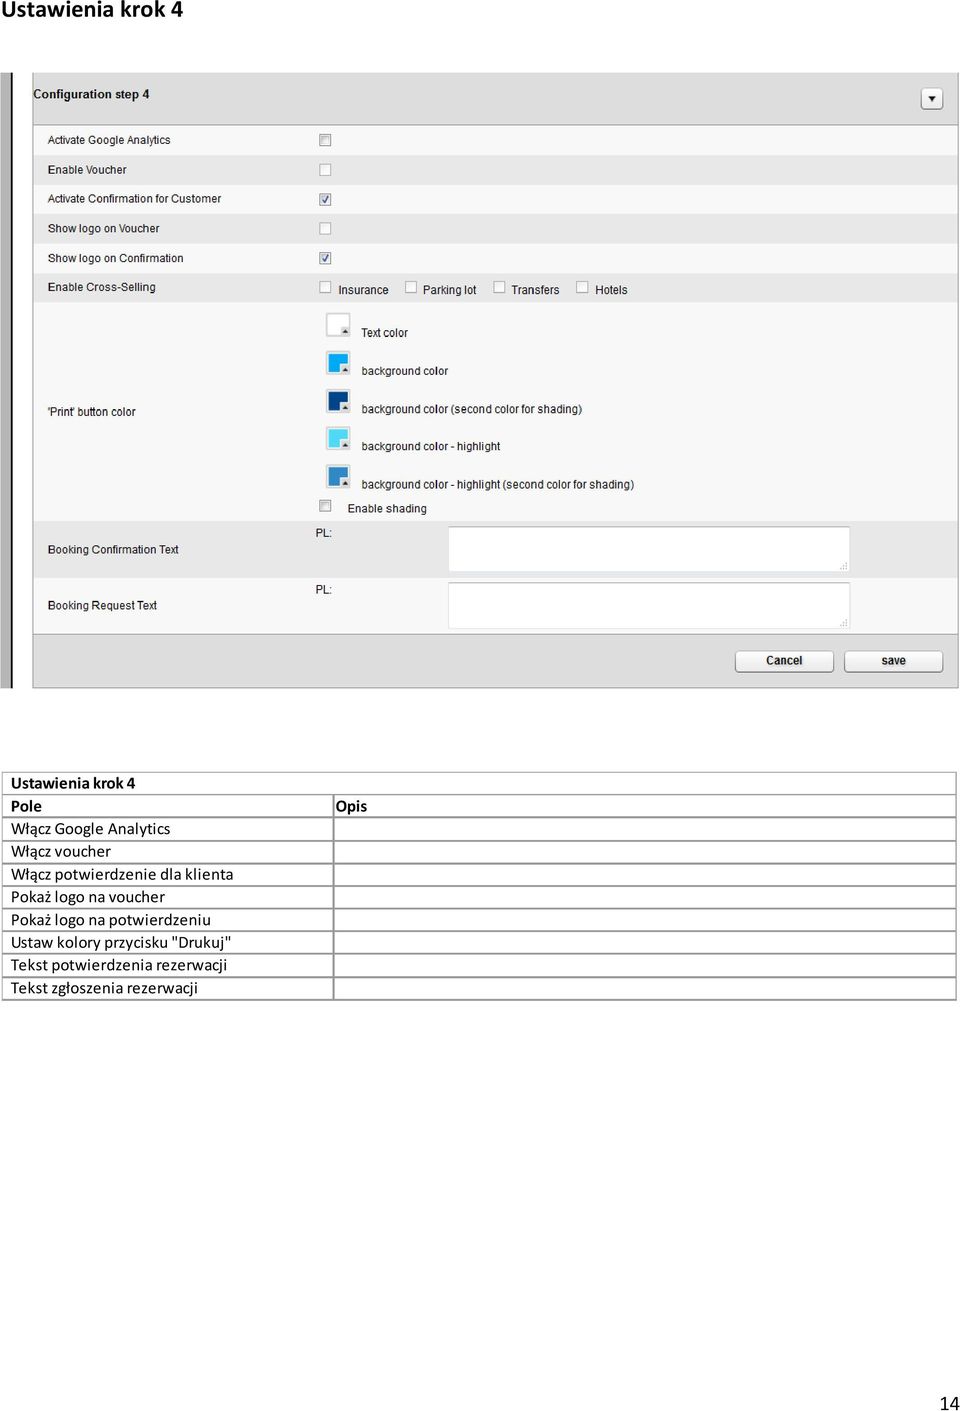Check the Insurance cross-selling option

pyautogui.click(x=325, y=287)
